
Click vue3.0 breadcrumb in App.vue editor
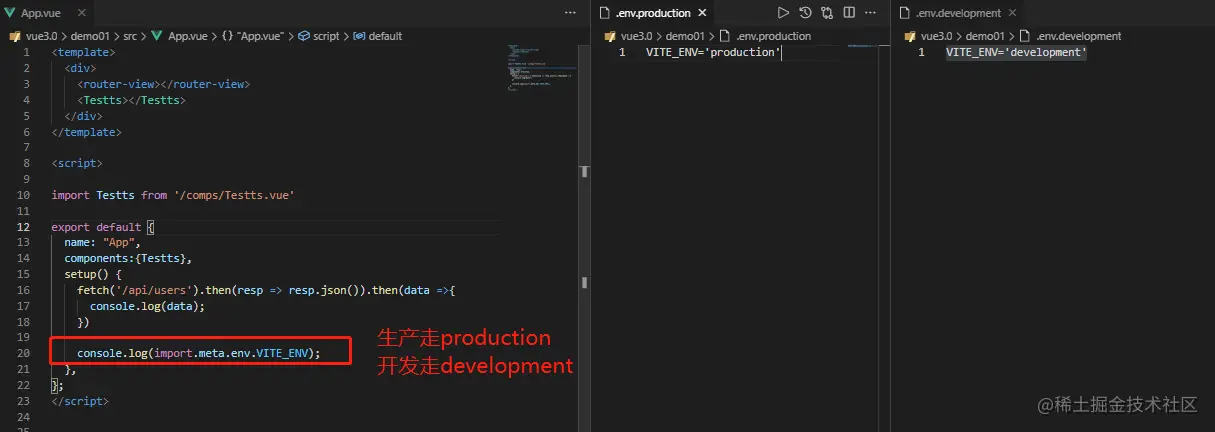click(x=43, y=36)
